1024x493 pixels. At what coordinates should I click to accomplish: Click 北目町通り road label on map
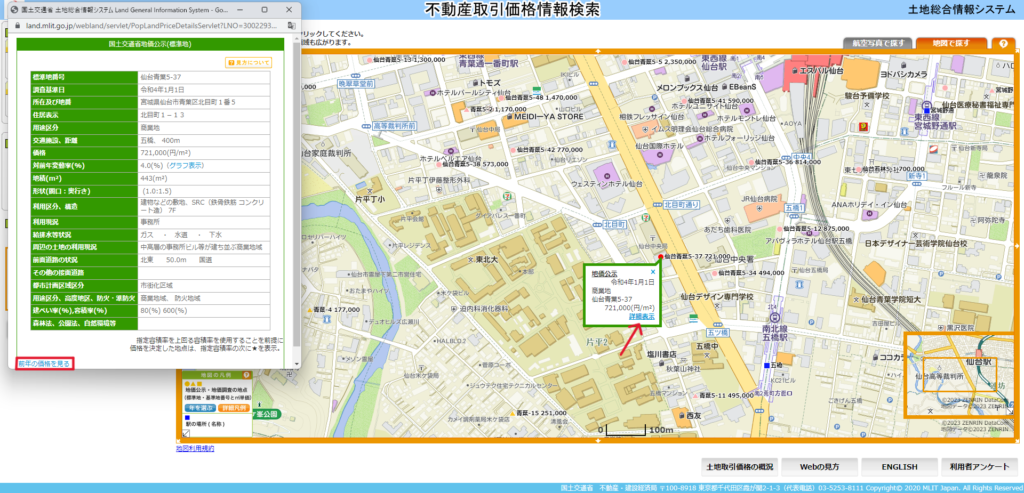[x=681, y=204]
